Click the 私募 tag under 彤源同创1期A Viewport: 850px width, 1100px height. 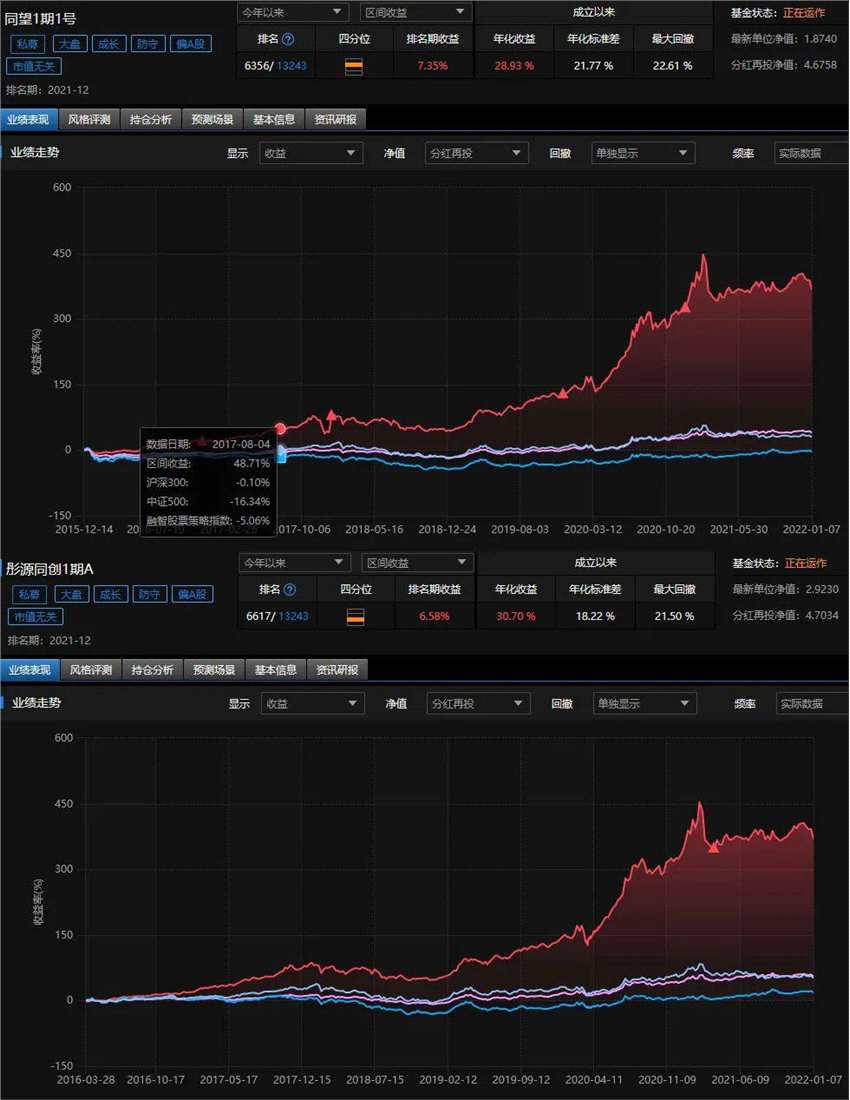click(29, 594)
